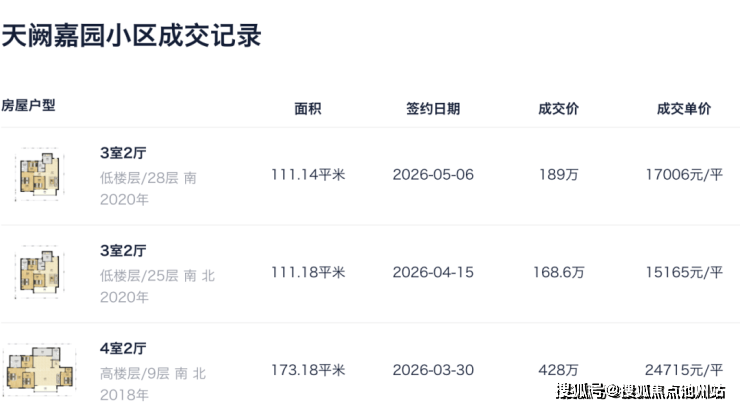Click the 搜狐号 watermark text

click(x=580, y=391)
